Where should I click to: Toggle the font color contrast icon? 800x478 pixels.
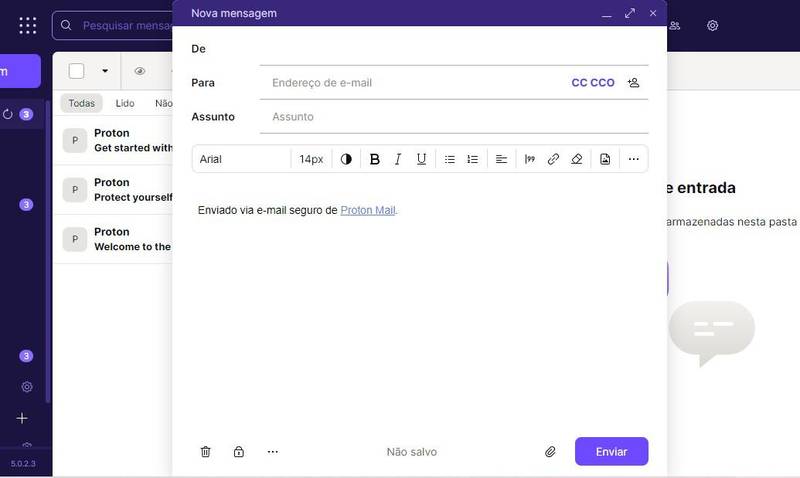point(346,159)
